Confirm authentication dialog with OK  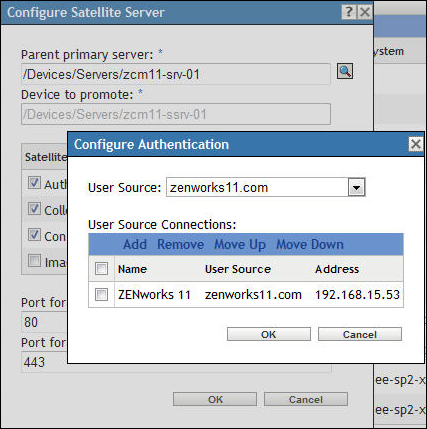pyautogui.click(x=269, y=334)
